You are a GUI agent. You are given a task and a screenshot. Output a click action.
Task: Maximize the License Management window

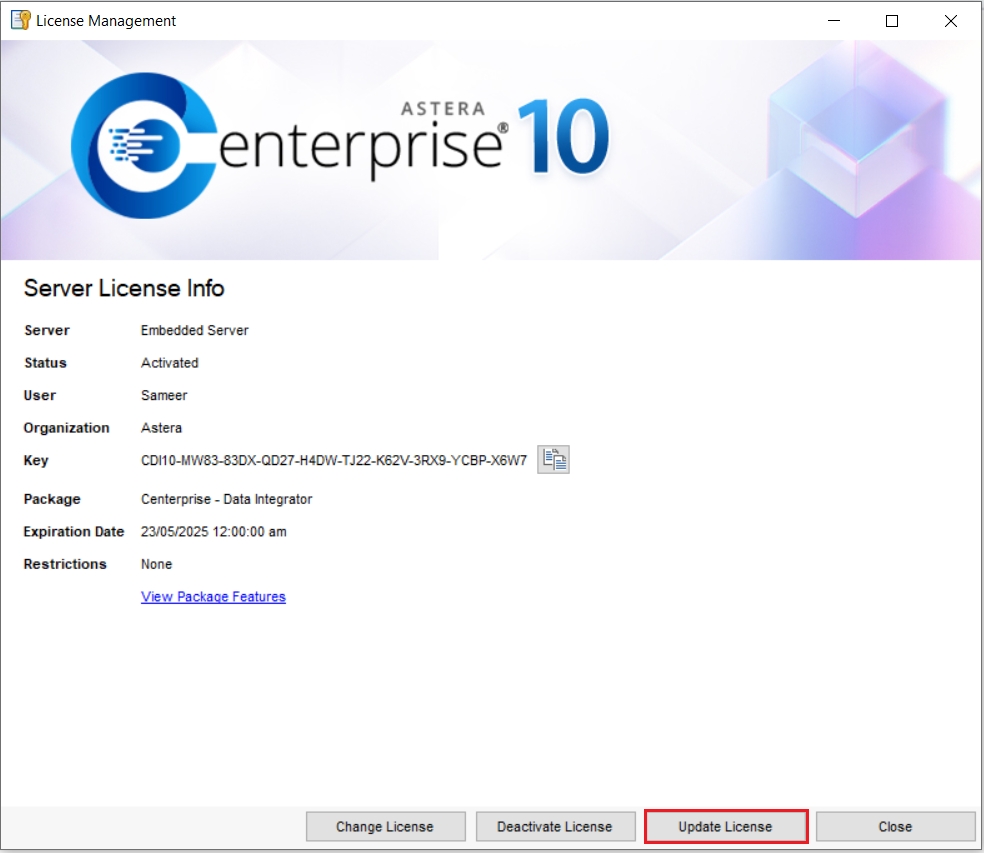point(892,21)
